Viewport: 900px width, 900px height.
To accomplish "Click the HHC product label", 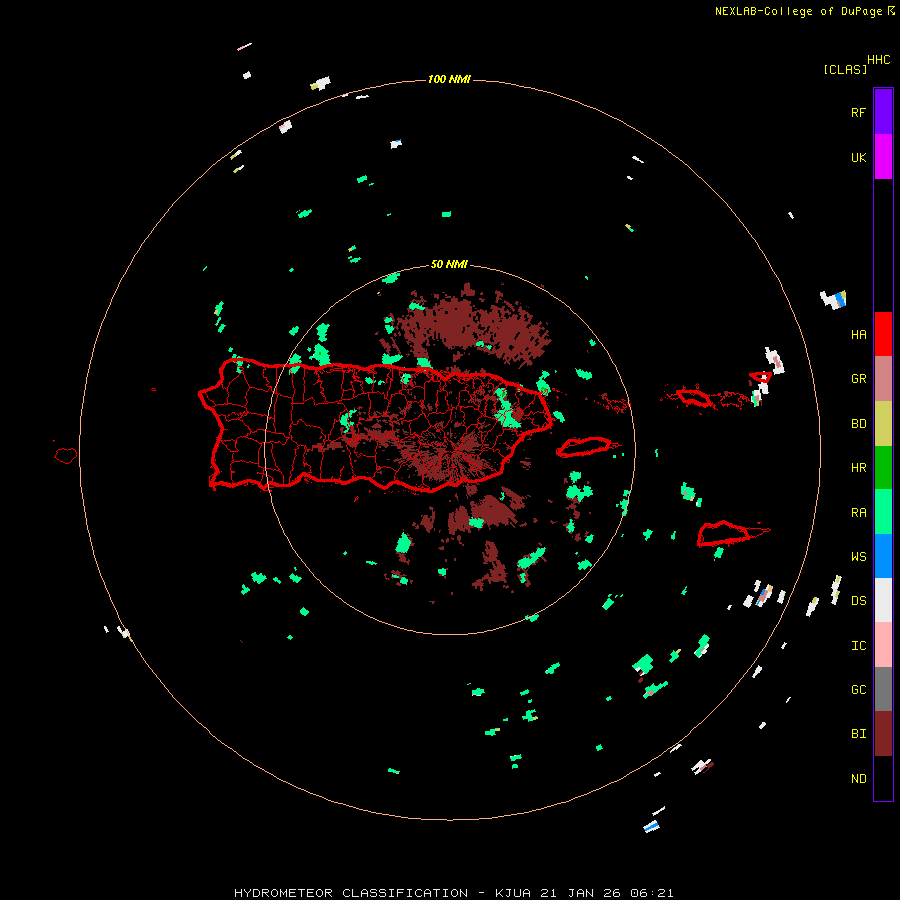I will 878,60.
